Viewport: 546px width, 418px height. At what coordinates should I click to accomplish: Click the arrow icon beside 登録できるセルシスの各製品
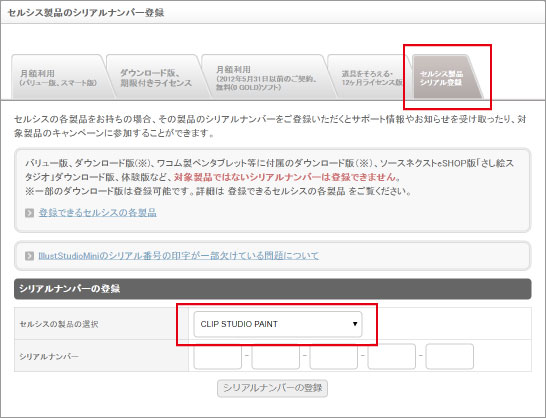coord(30,213)
